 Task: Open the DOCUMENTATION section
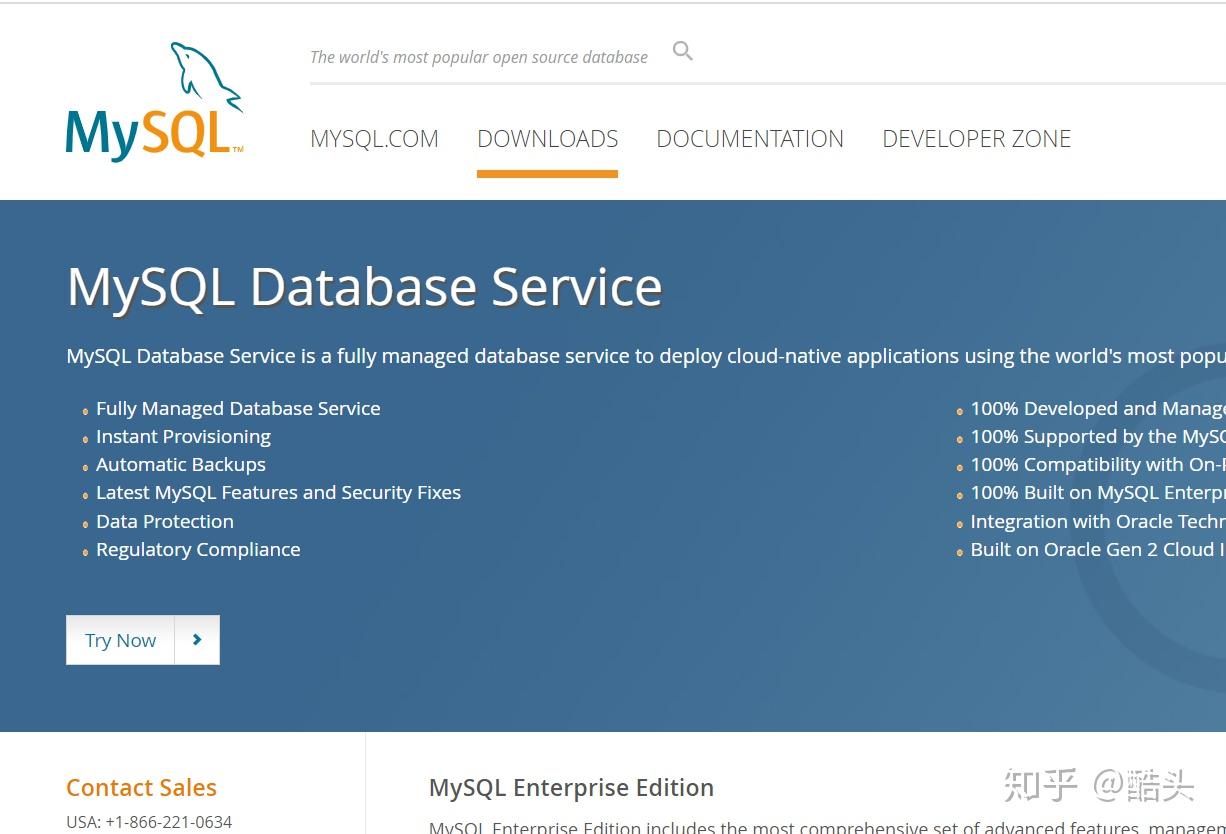[750, 139]
